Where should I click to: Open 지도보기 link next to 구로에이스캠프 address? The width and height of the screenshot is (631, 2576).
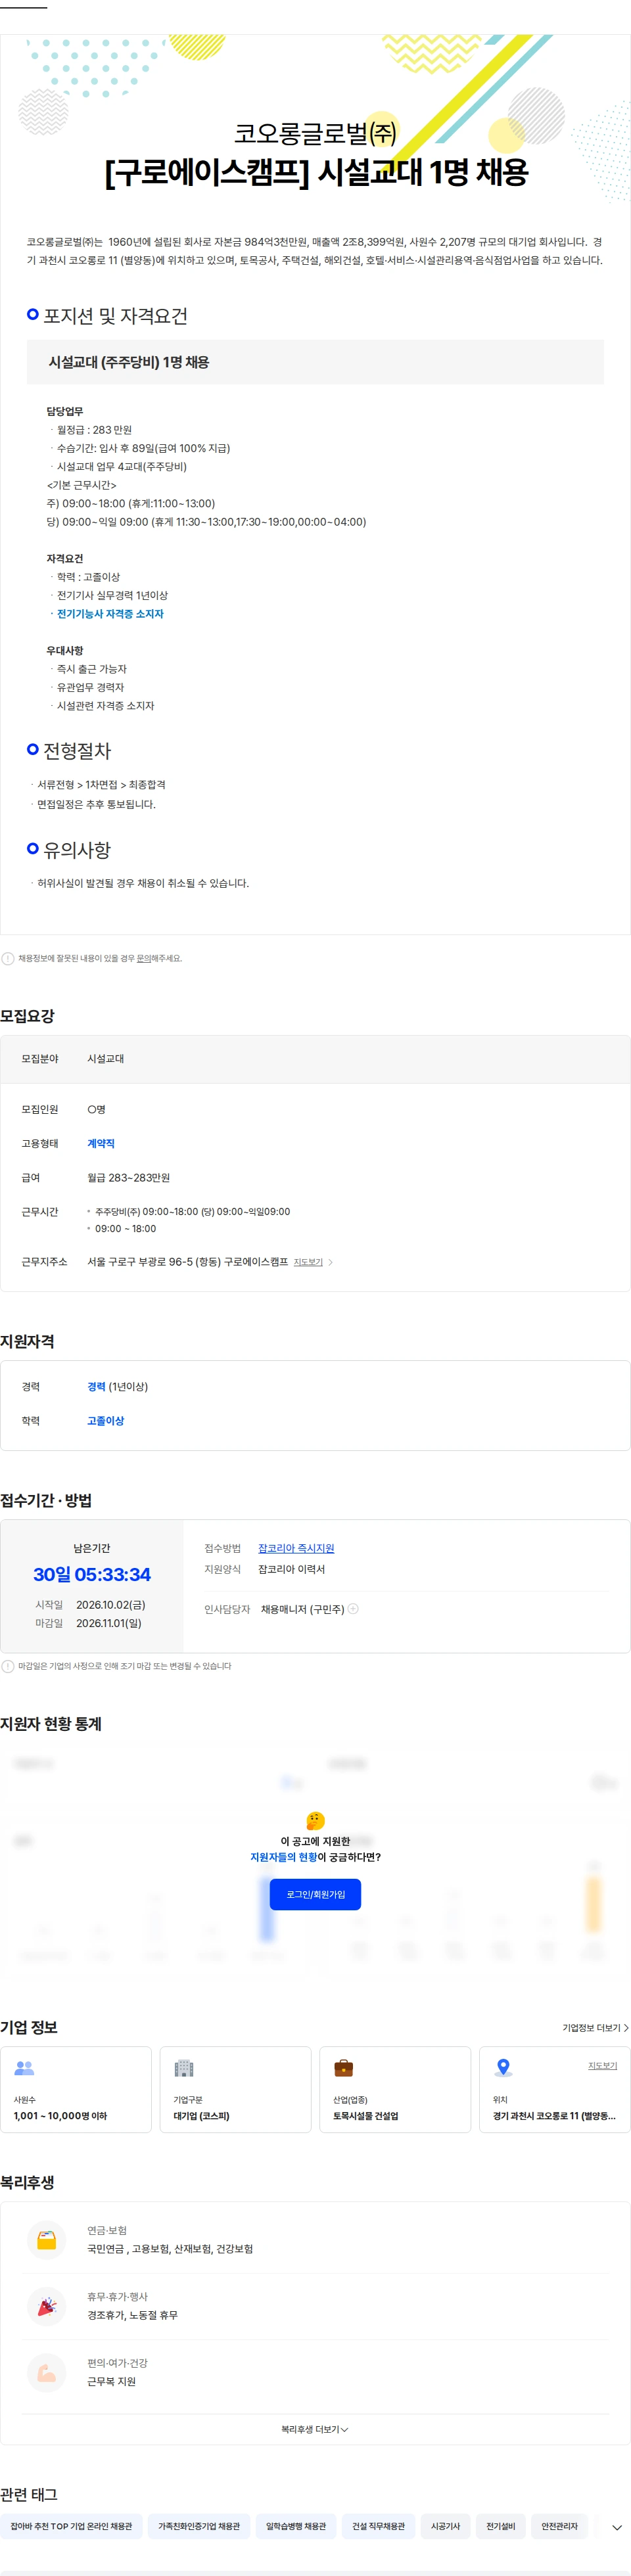point(308,1262)
